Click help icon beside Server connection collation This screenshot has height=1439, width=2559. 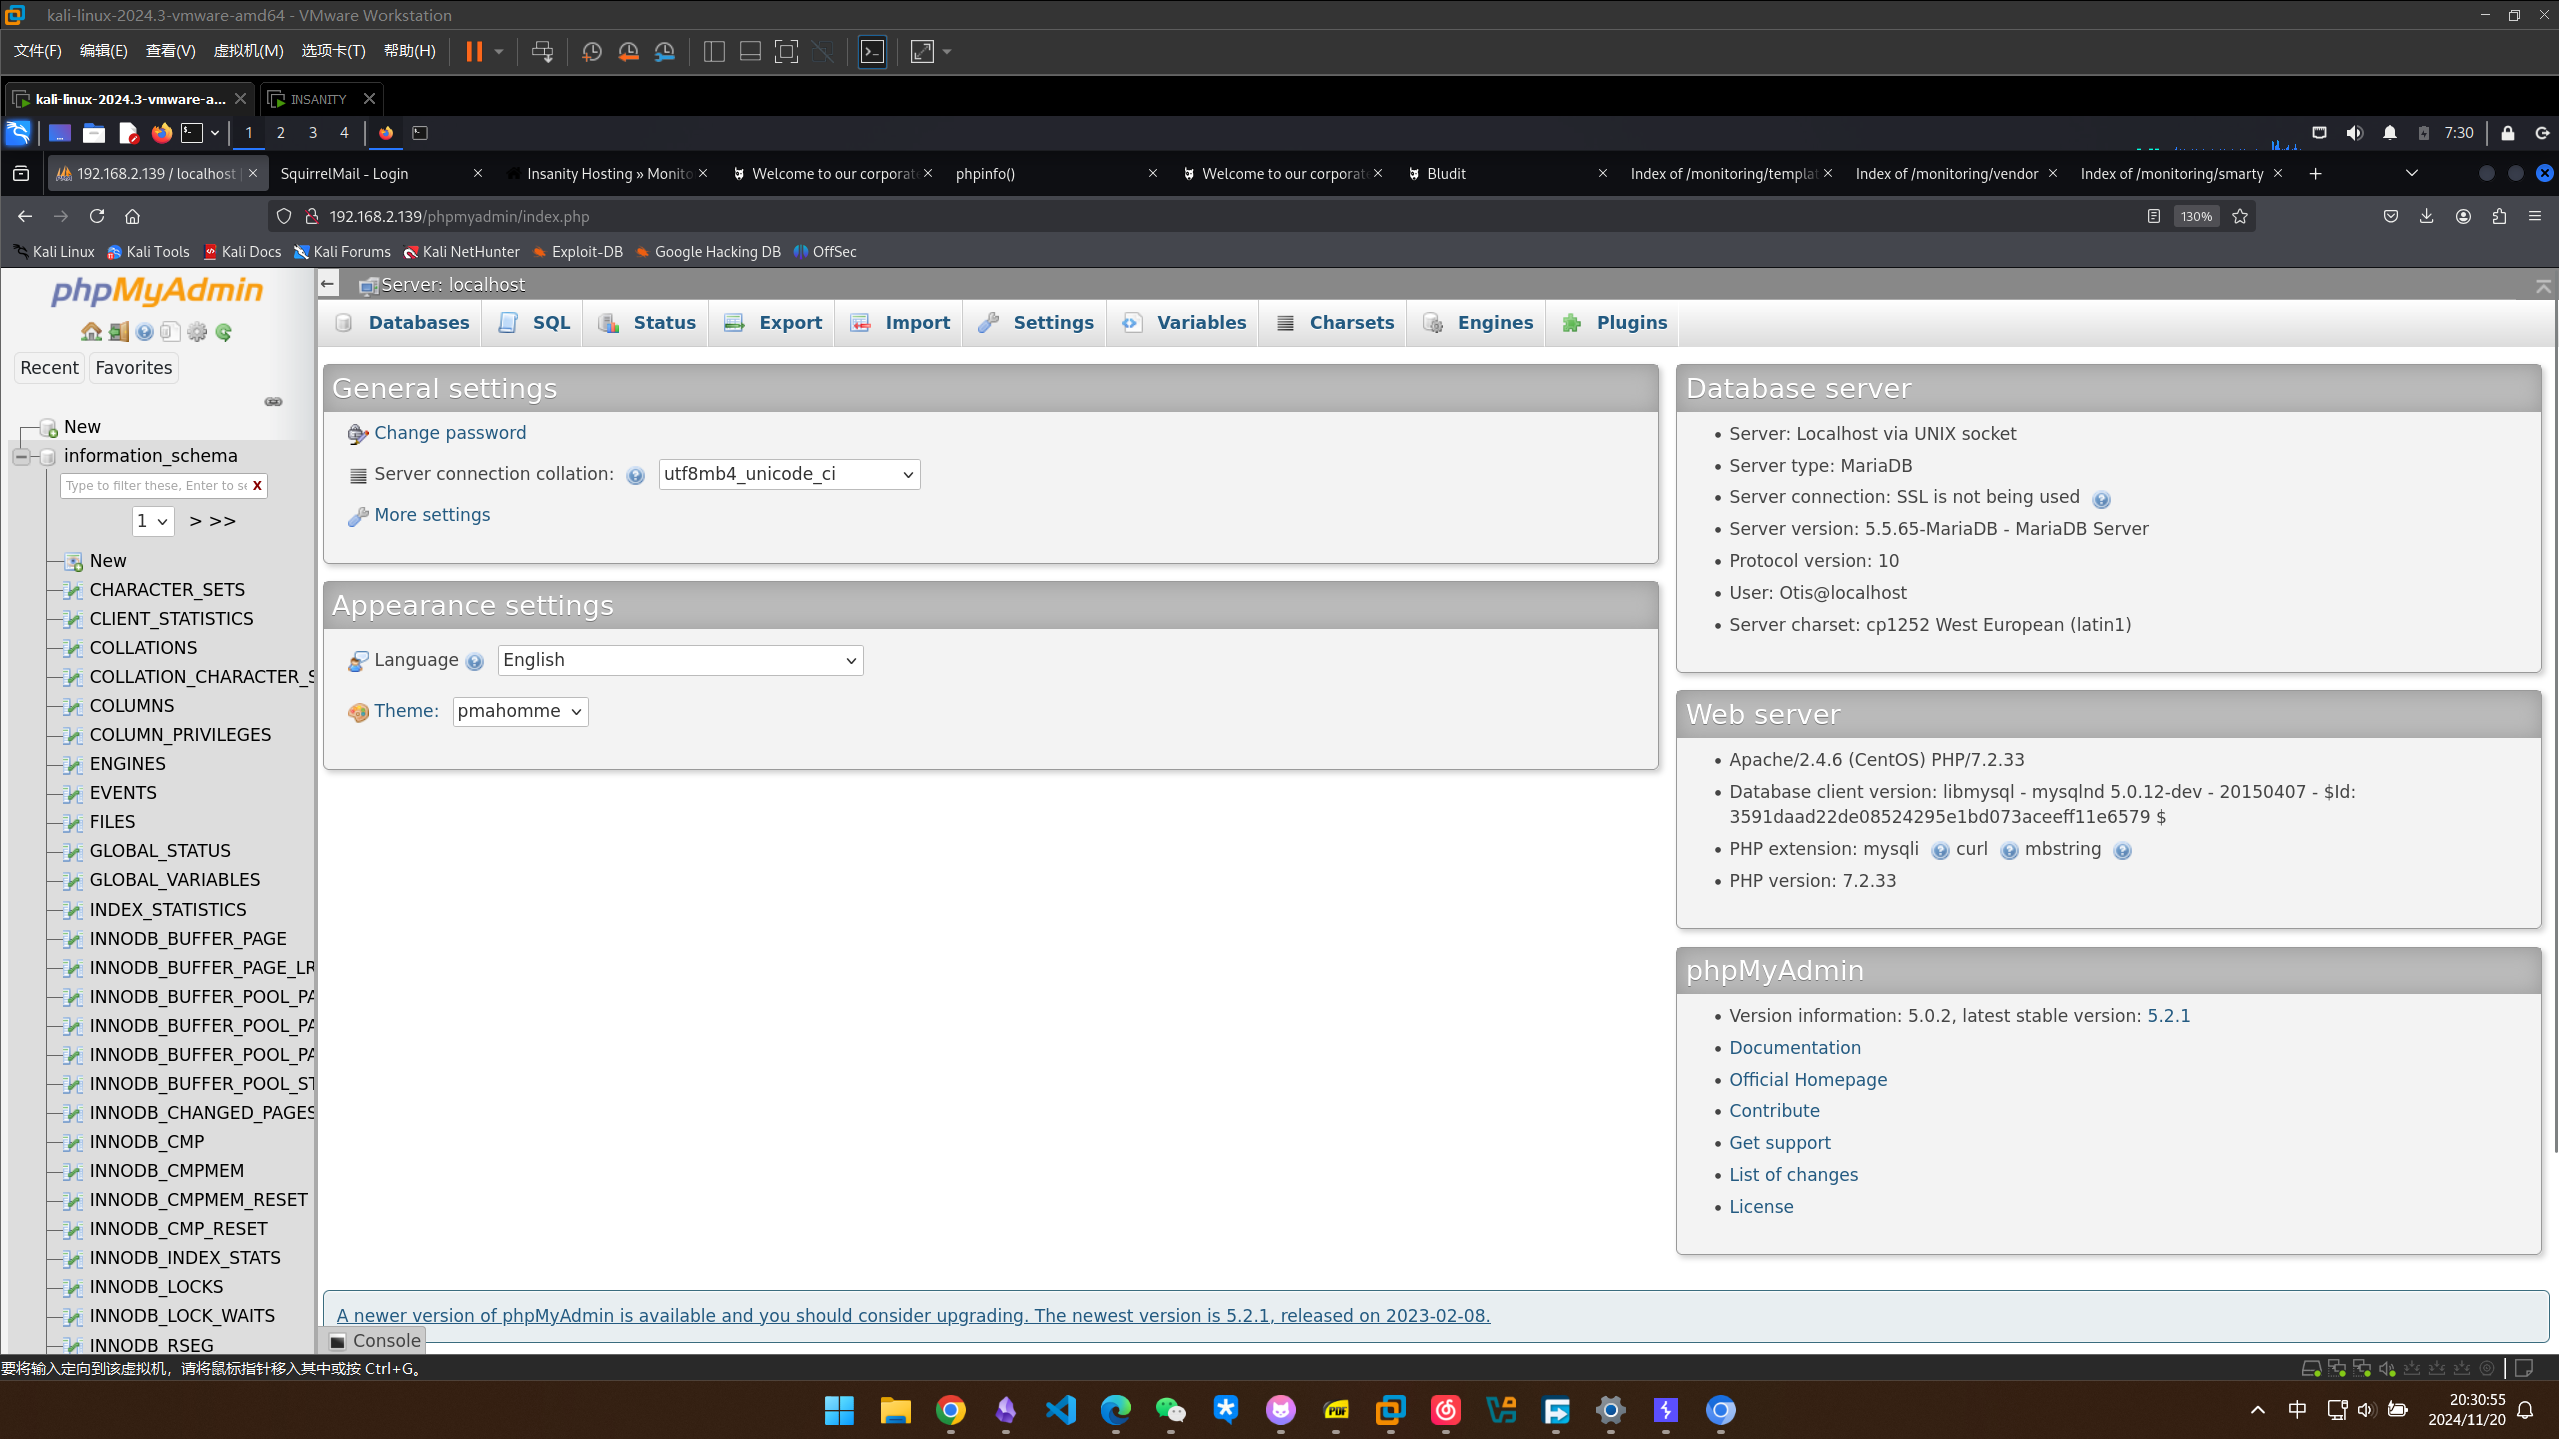635,476
